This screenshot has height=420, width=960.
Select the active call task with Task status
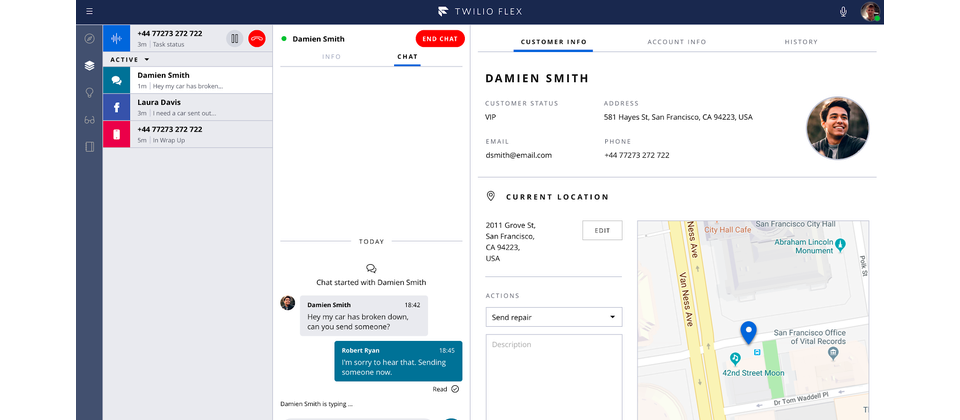[x=187, y=39]
